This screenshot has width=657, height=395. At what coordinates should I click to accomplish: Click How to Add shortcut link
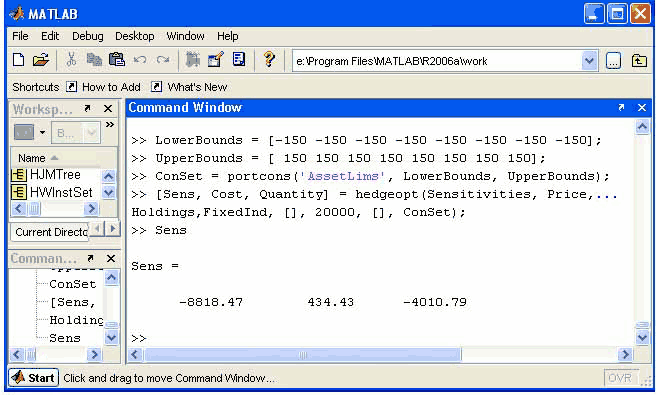(111, 87)
